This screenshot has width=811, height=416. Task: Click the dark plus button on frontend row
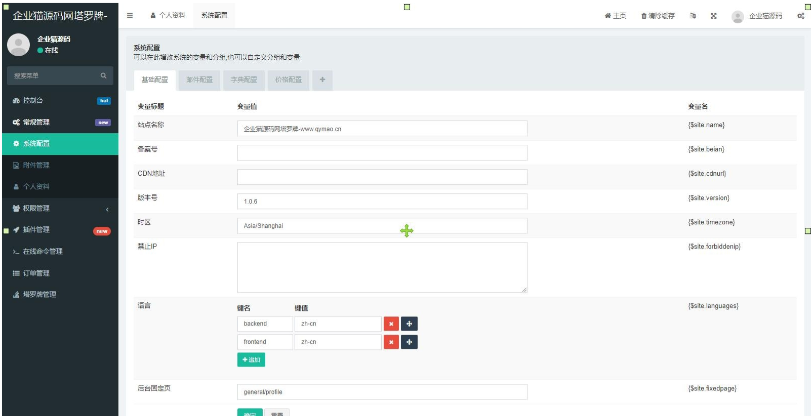409,342
